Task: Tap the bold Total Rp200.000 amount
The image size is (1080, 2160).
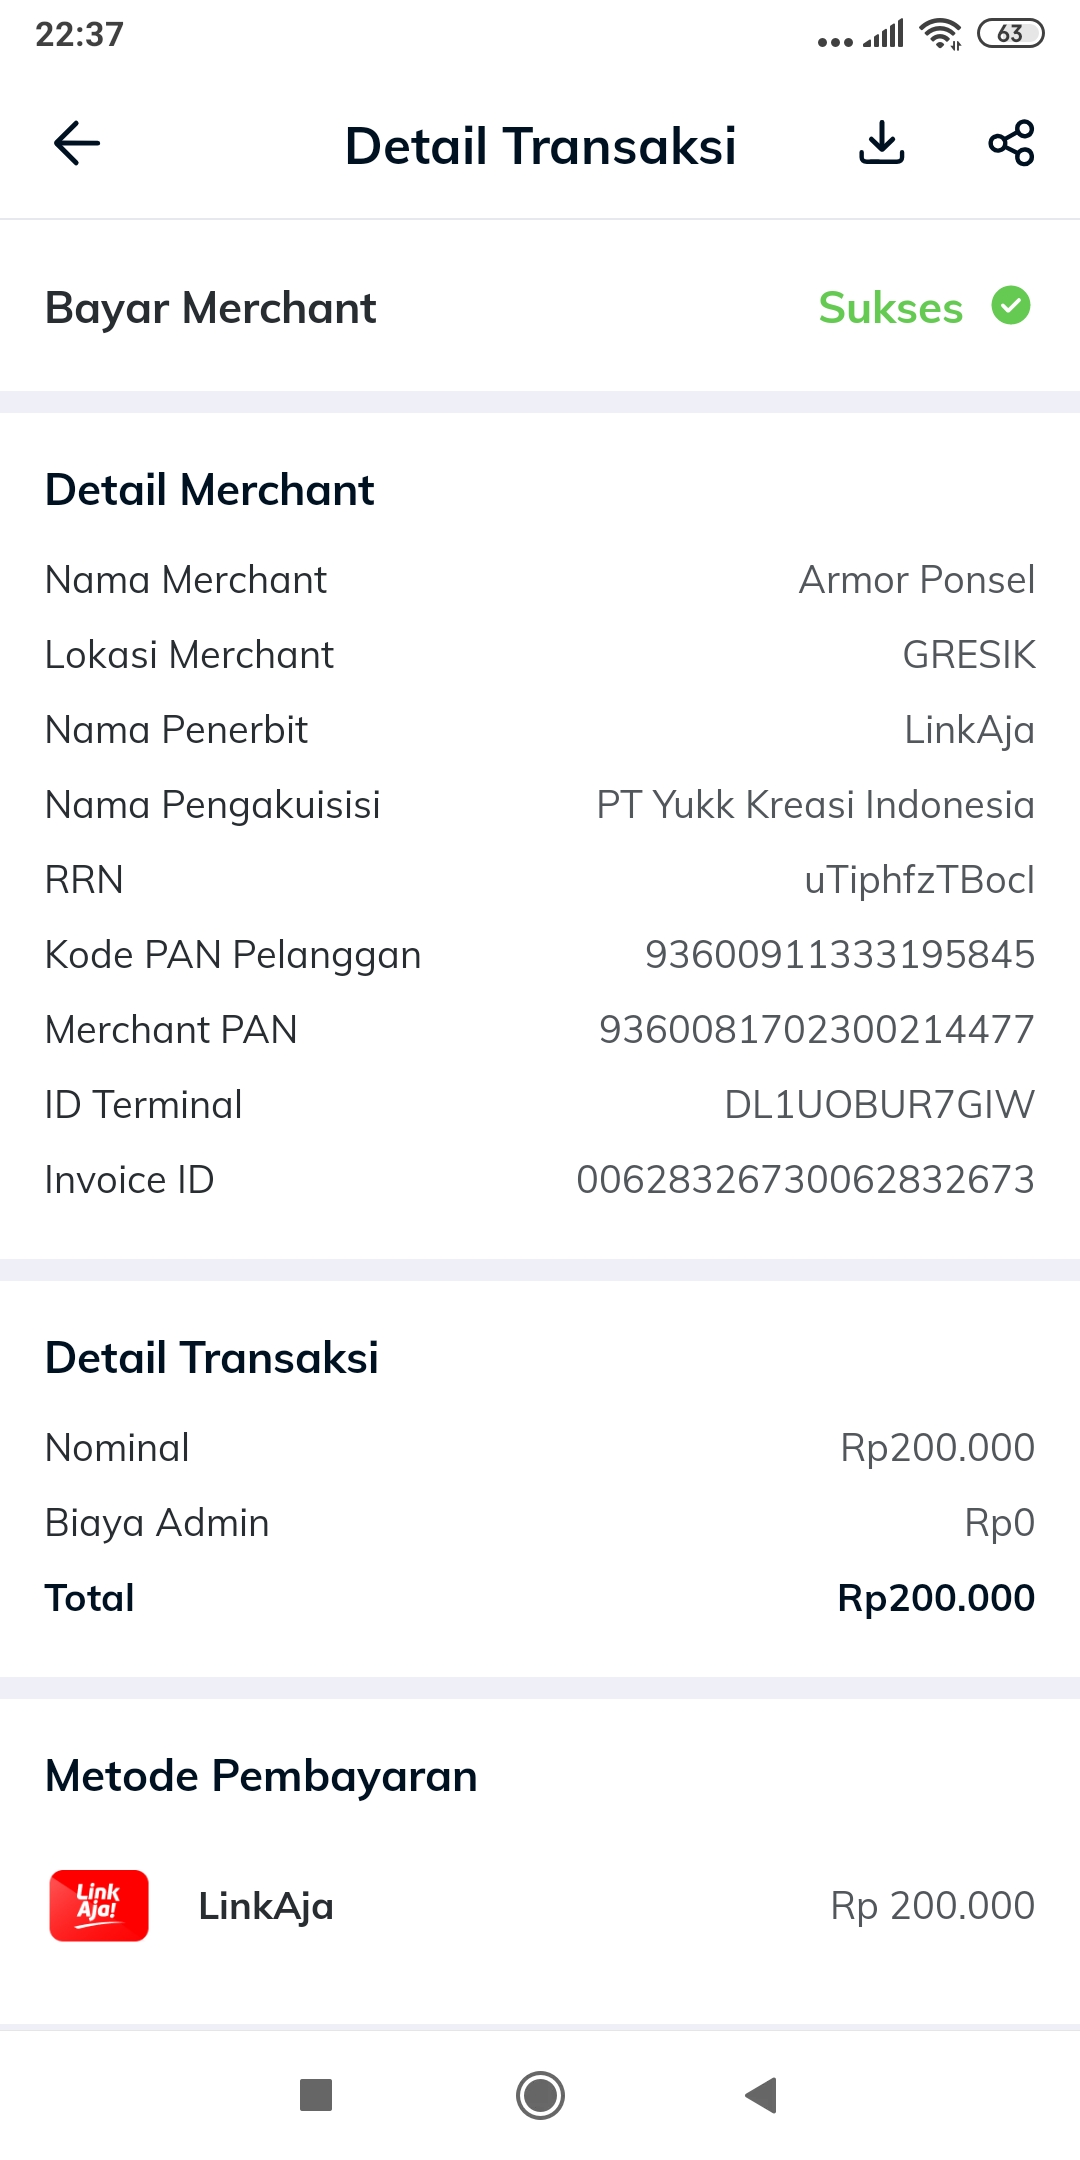Action: click(x=935, y=1598)
